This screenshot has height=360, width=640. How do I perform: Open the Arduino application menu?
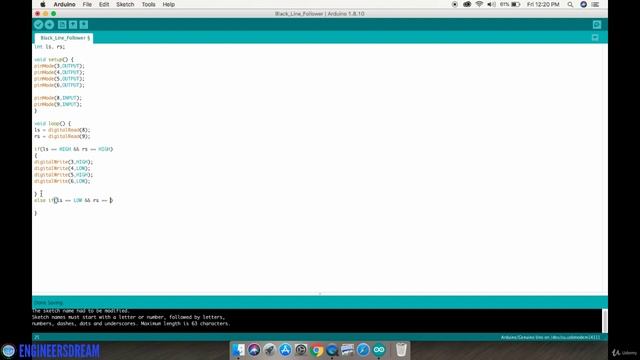[x=64, y=4]
